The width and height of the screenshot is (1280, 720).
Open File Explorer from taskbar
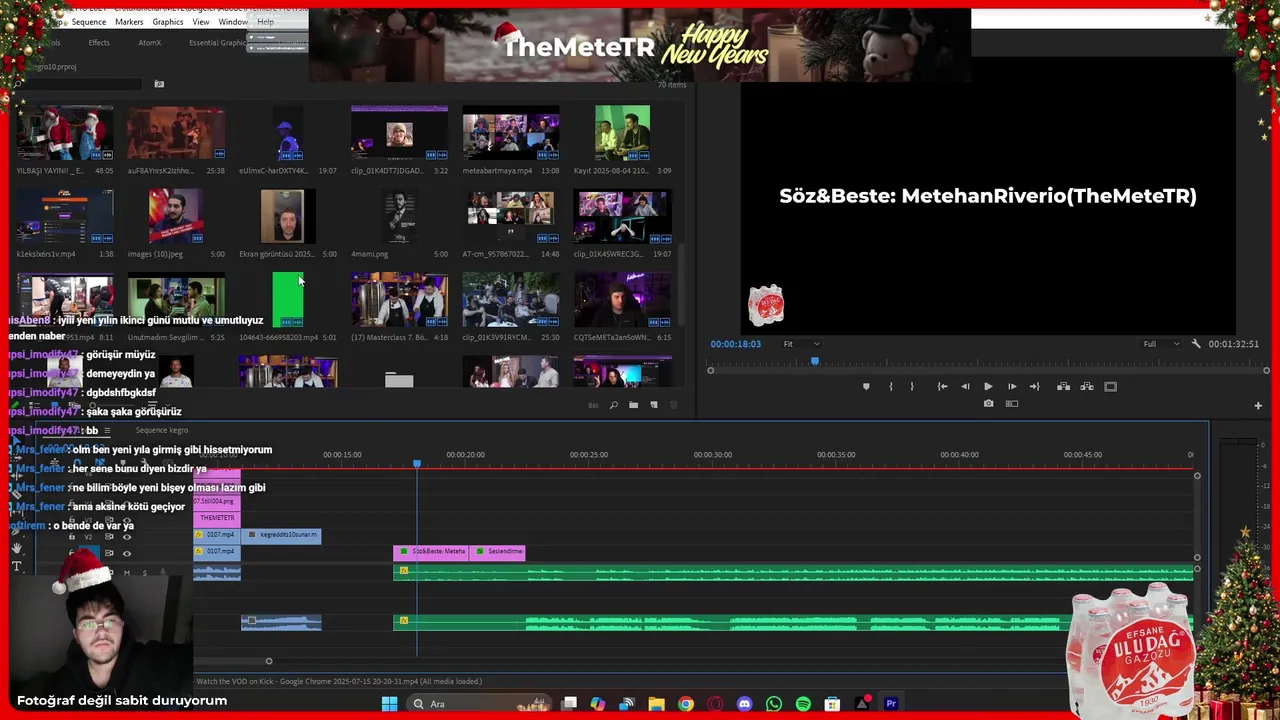(656, 704)
